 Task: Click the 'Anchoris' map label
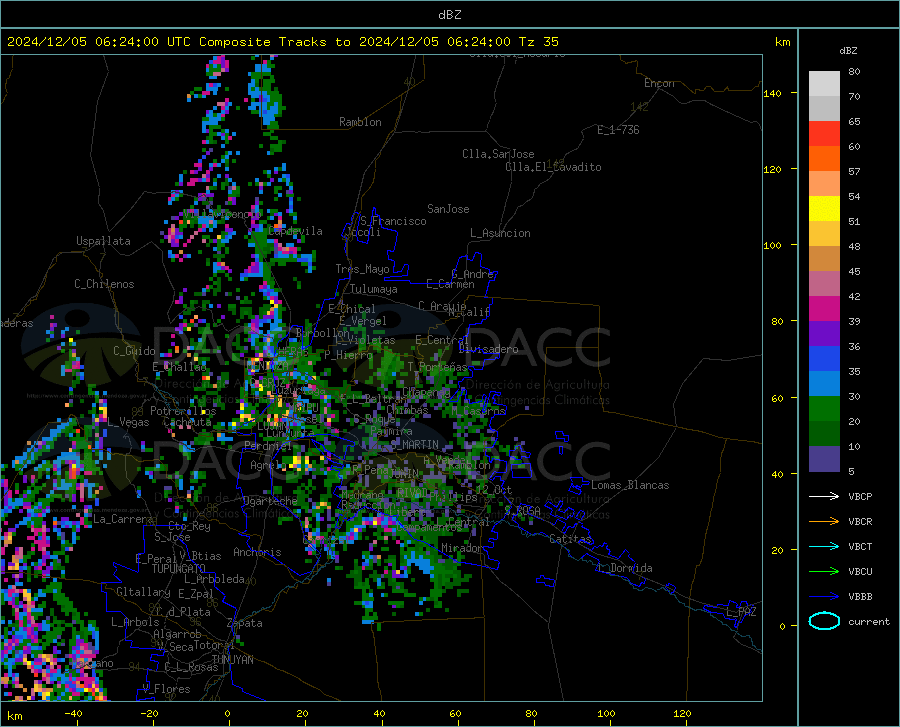point(257,552)
